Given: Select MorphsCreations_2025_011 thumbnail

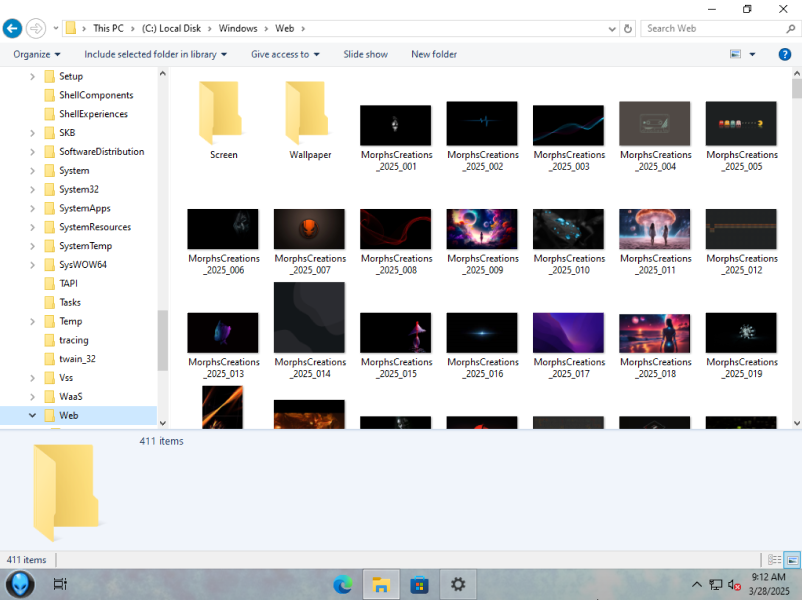Looking at the screenshot, I should coord(655,229).
